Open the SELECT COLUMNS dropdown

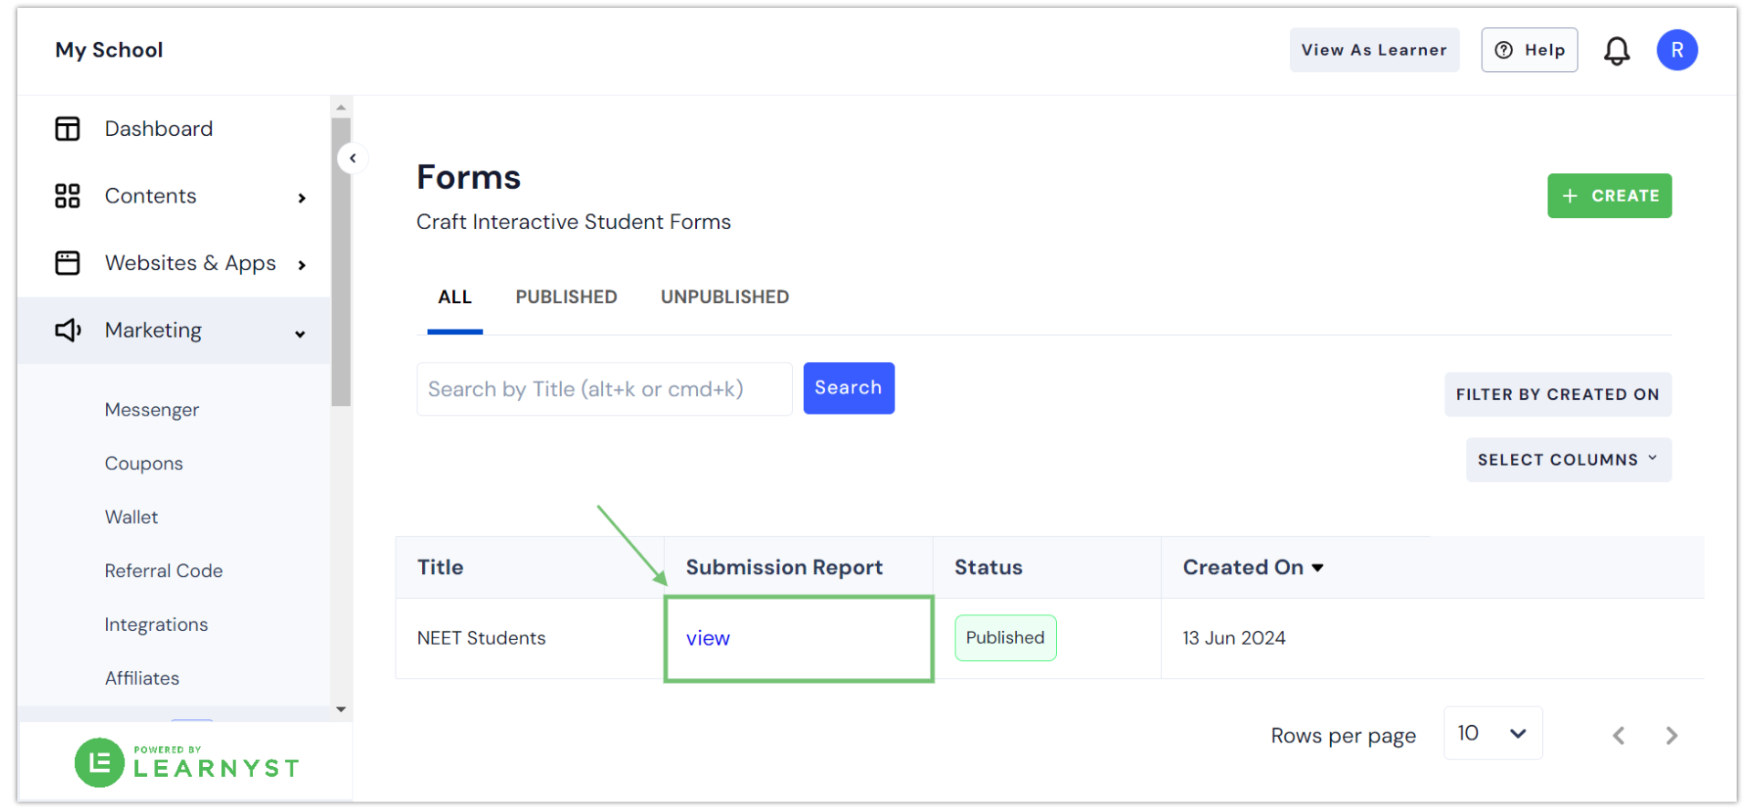tap(1567, 459)
